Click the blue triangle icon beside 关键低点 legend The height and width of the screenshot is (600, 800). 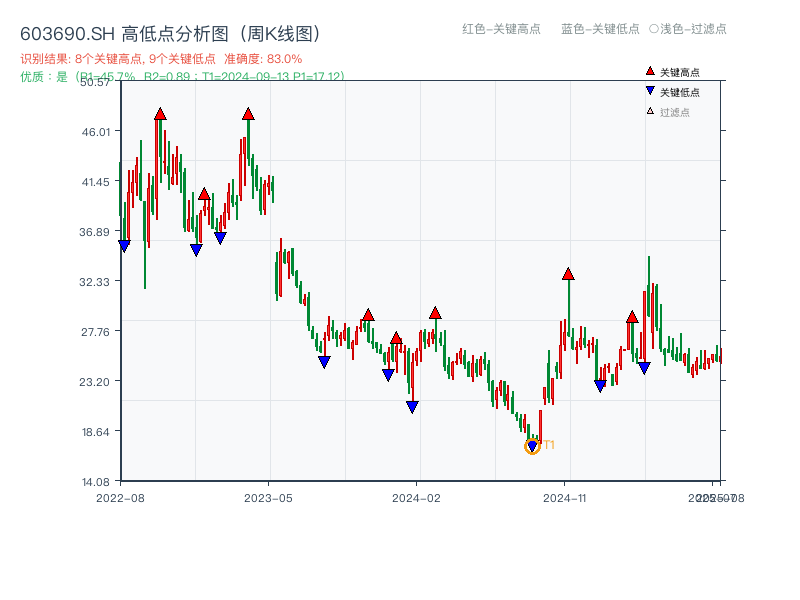click(x=648, y=89)
